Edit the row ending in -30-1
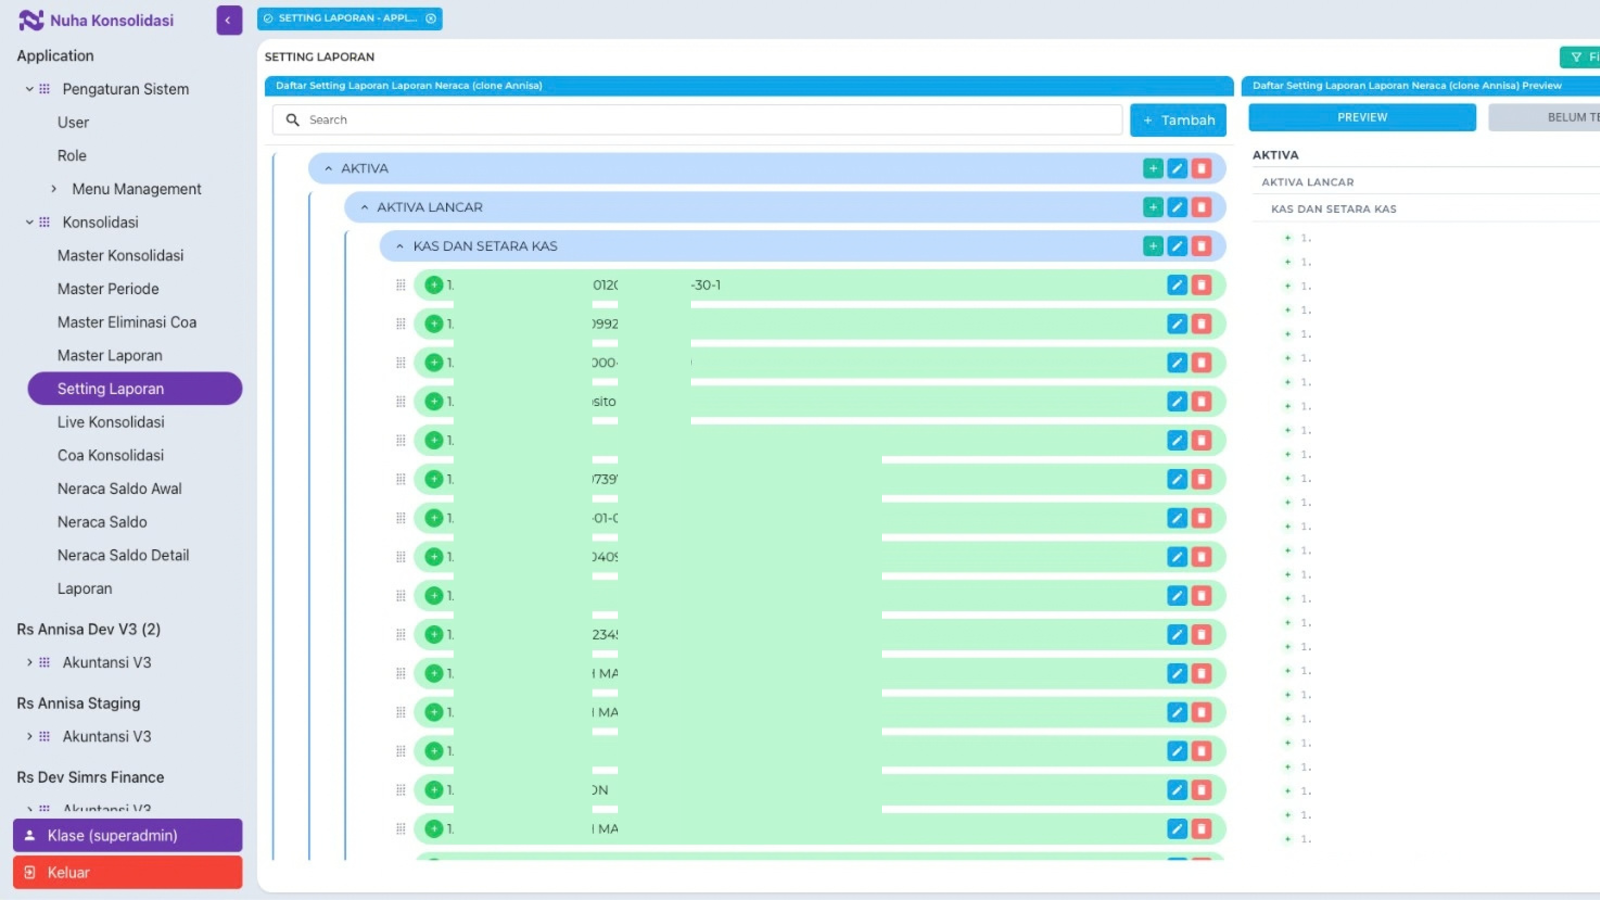The height and width of the screenshot is (900, 1600). [1177, 285]
